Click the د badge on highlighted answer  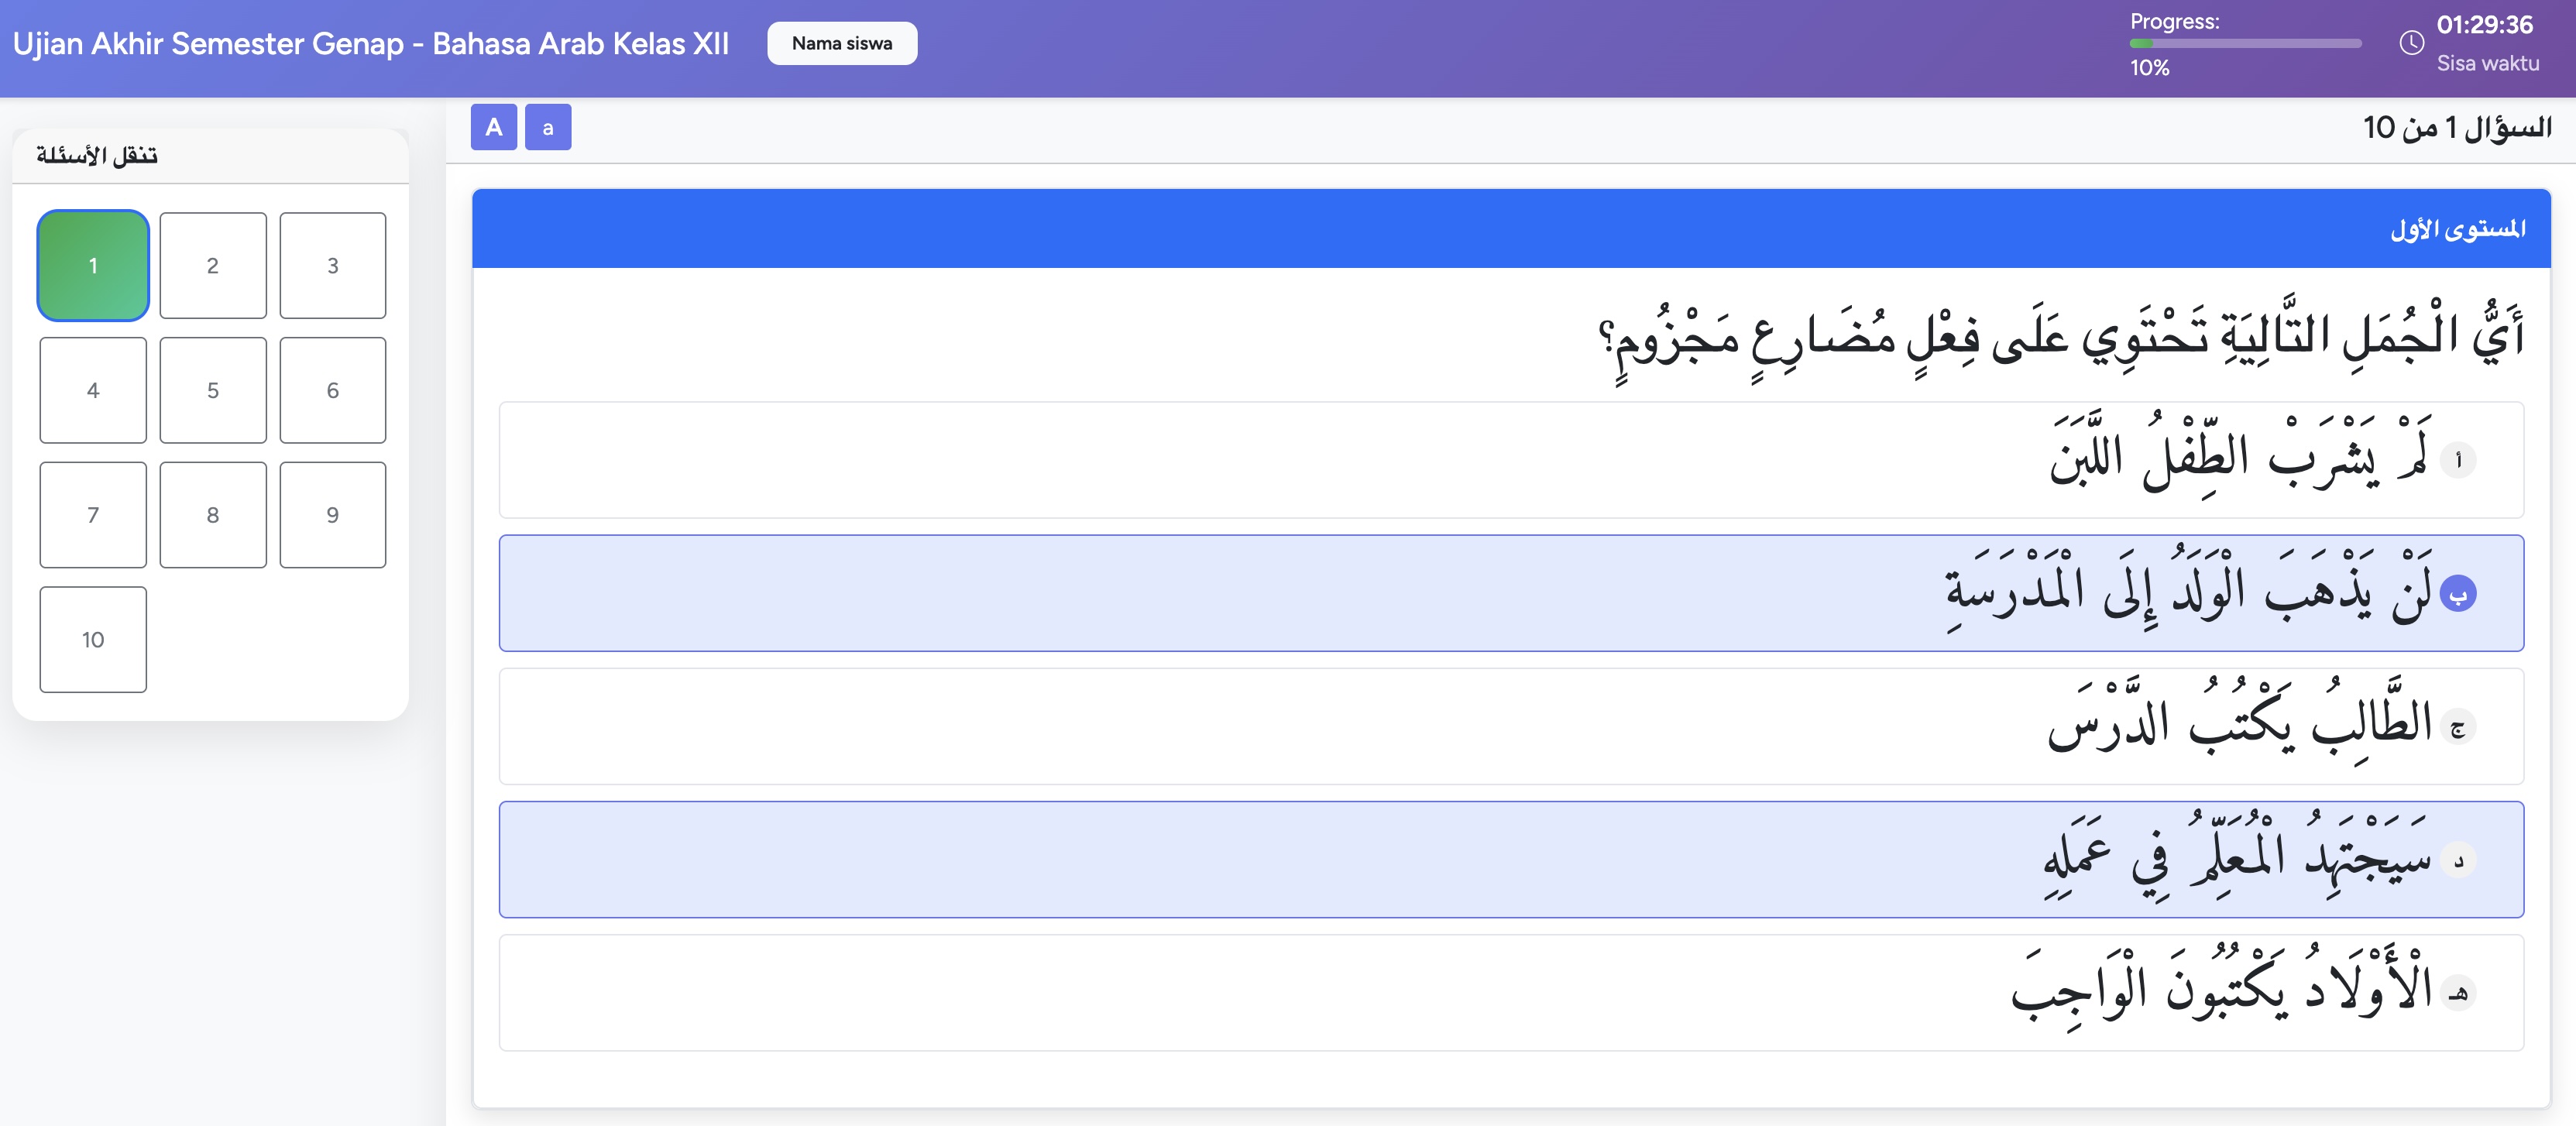pos(2460,859)
